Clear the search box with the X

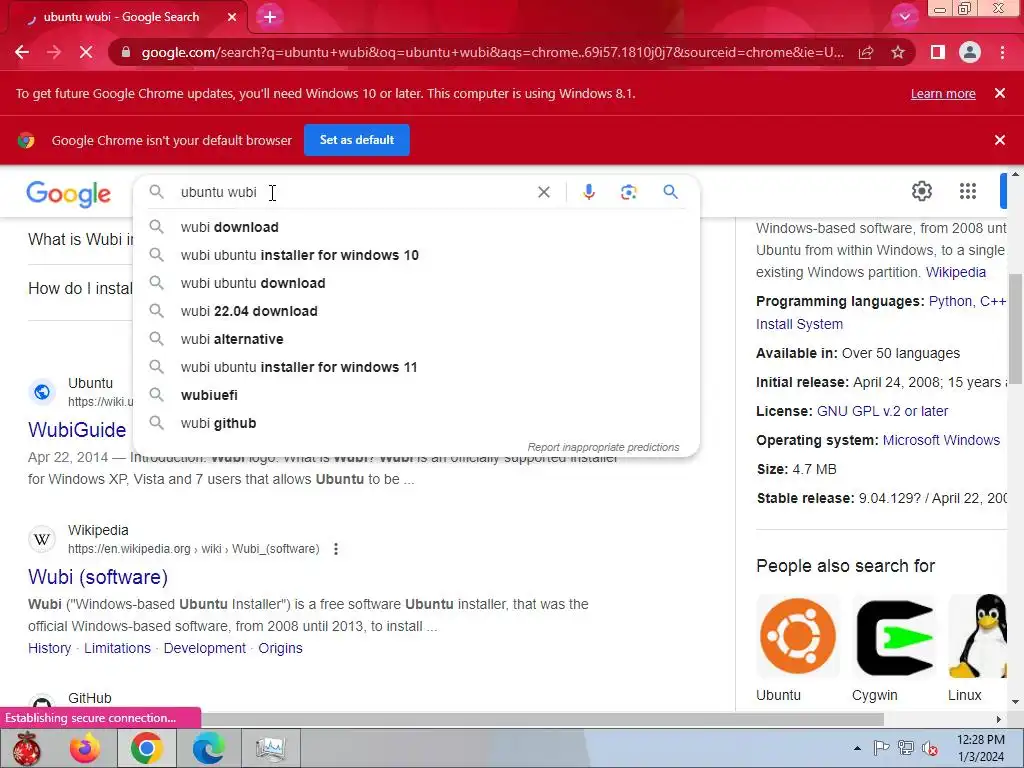click(543, 192)
